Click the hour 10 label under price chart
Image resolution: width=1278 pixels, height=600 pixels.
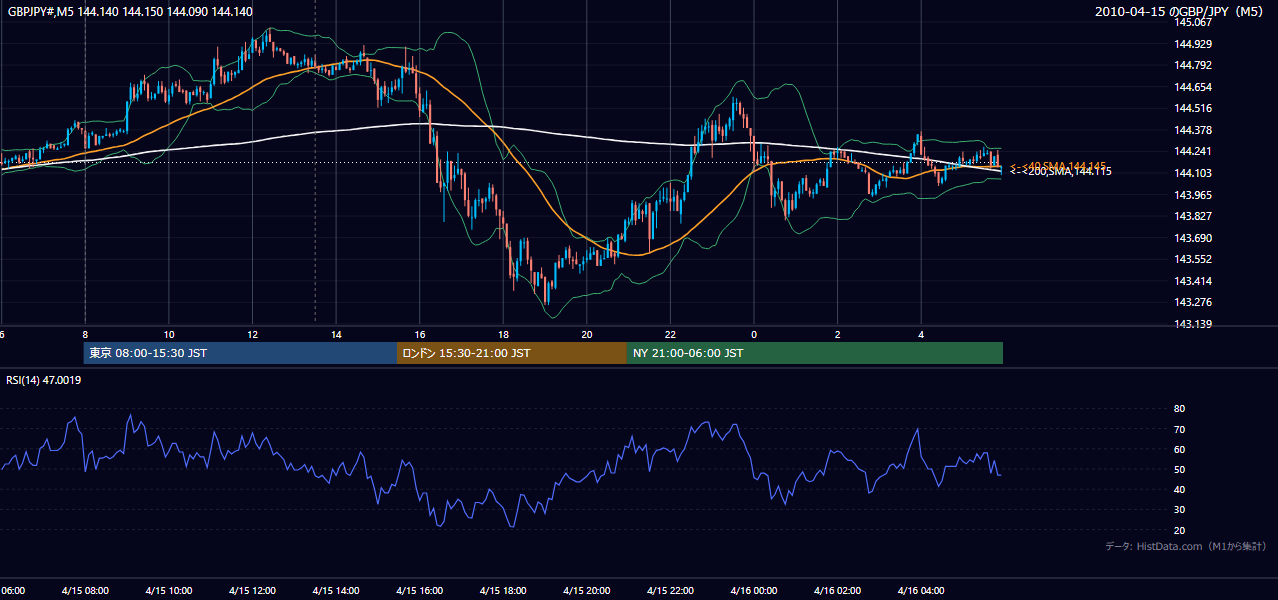coord(169,335)
